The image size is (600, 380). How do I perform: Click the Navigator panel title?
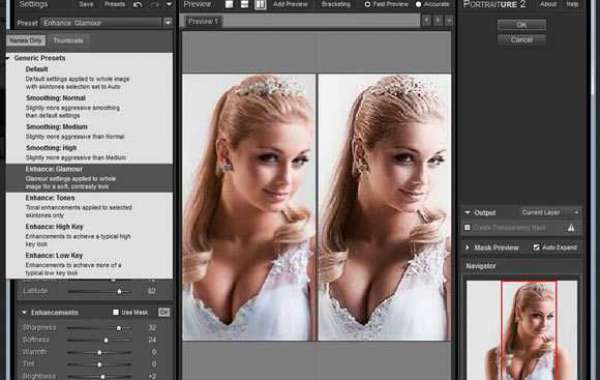click(481, 266)
